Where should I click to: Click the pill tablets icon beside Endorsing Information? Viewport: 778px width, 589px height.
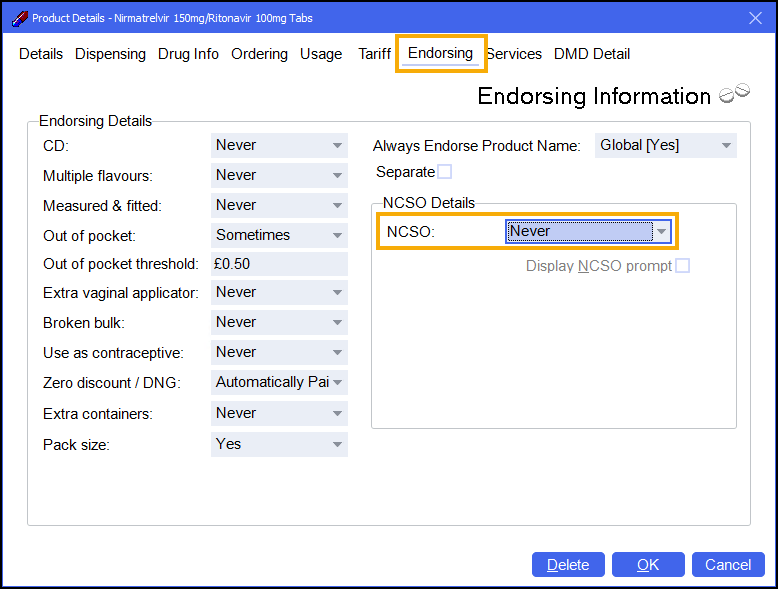click(x=734, y=93)
